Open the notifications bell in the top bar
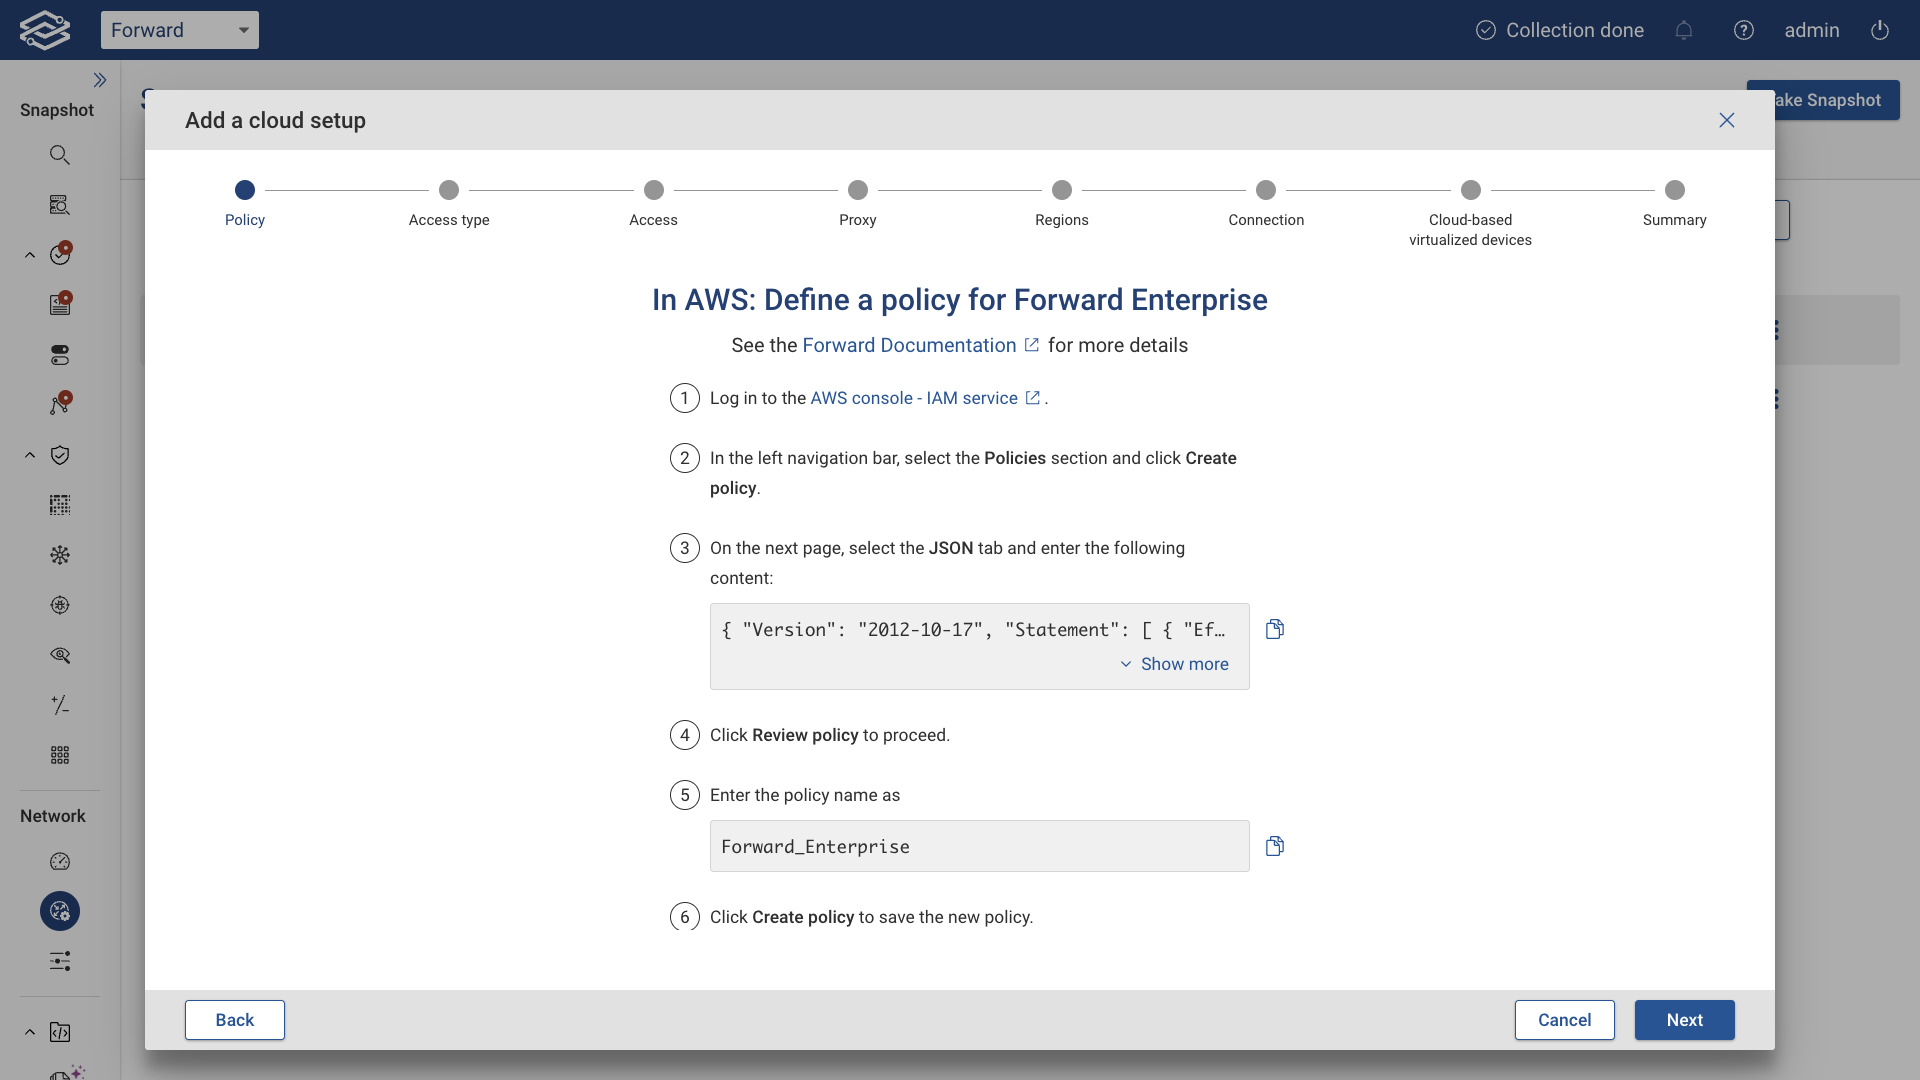The image size is (1920, 1080). (x=1684, y=30)
